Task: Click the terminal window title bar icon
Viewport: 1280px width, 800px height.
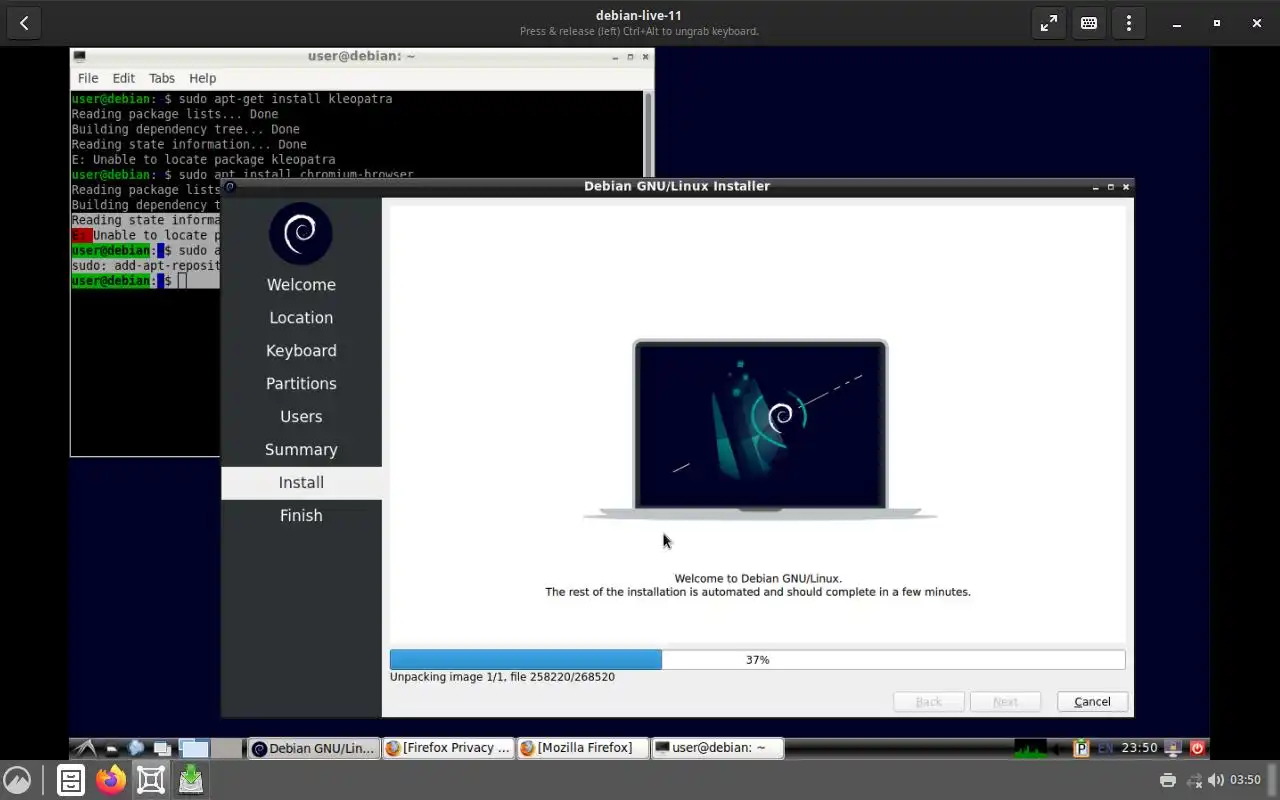Action: (x=80, y=56)
